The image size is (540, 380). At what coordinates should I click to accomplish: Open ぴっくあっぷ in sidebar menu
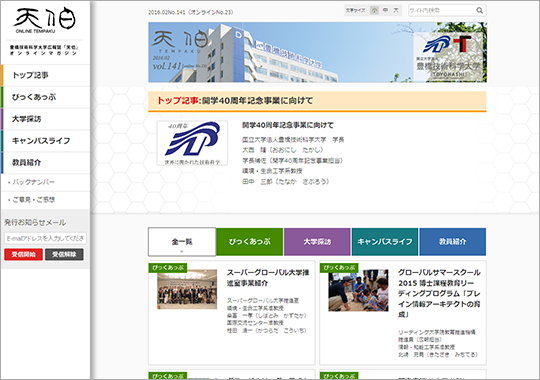click(x=45, y=97)
